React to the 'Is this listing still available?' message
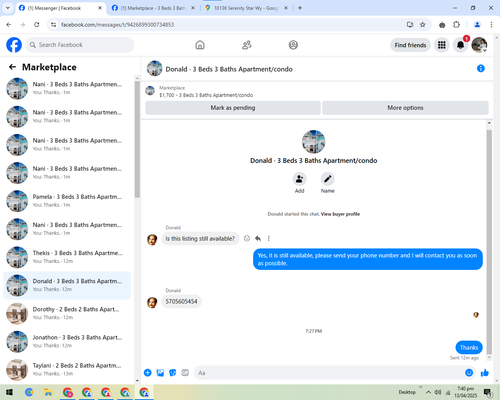 [247, 238]
